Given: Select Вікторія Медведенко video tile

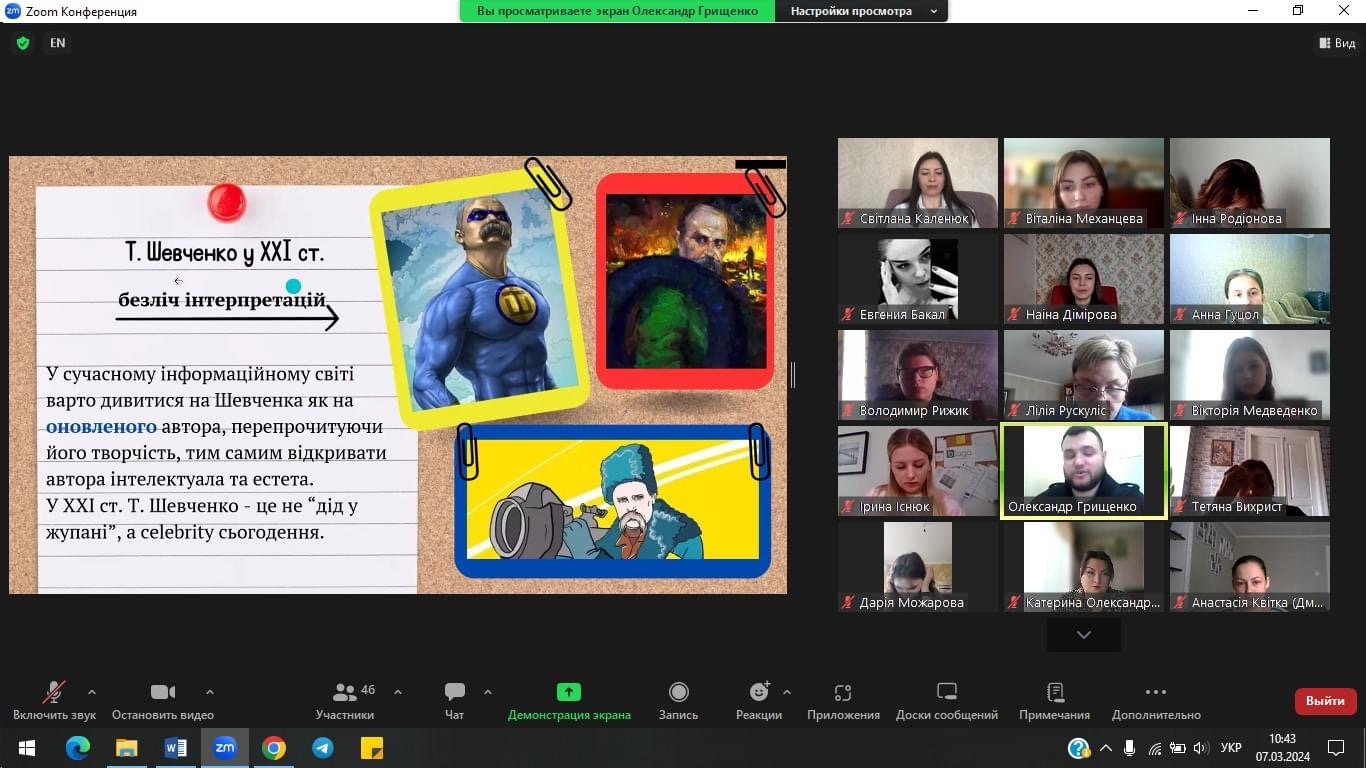Looking at the screenshot, I should pyautogui.click(x=1250, y=375).
